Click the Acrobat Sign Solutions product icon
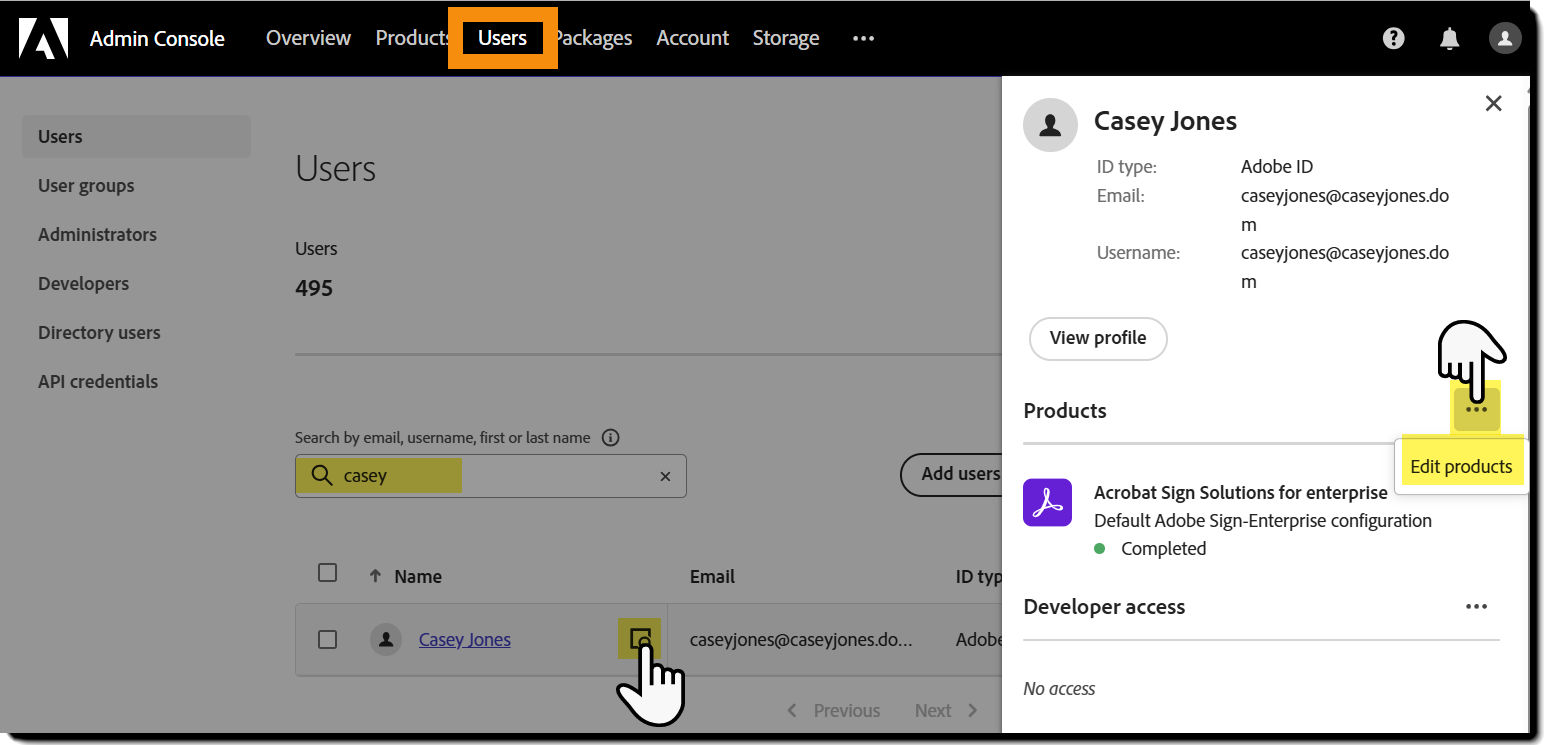The height and width of the screenshot is (745, 1547). click(1047, 502)
